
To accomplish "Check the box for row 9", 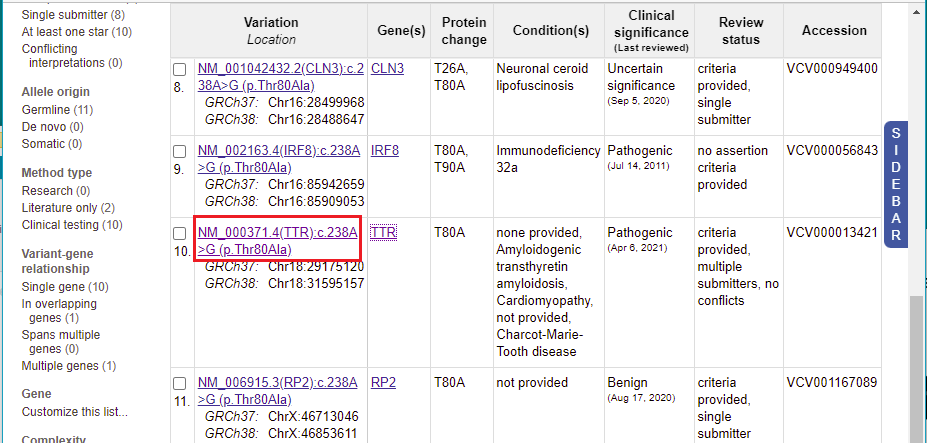I will 180,152.
